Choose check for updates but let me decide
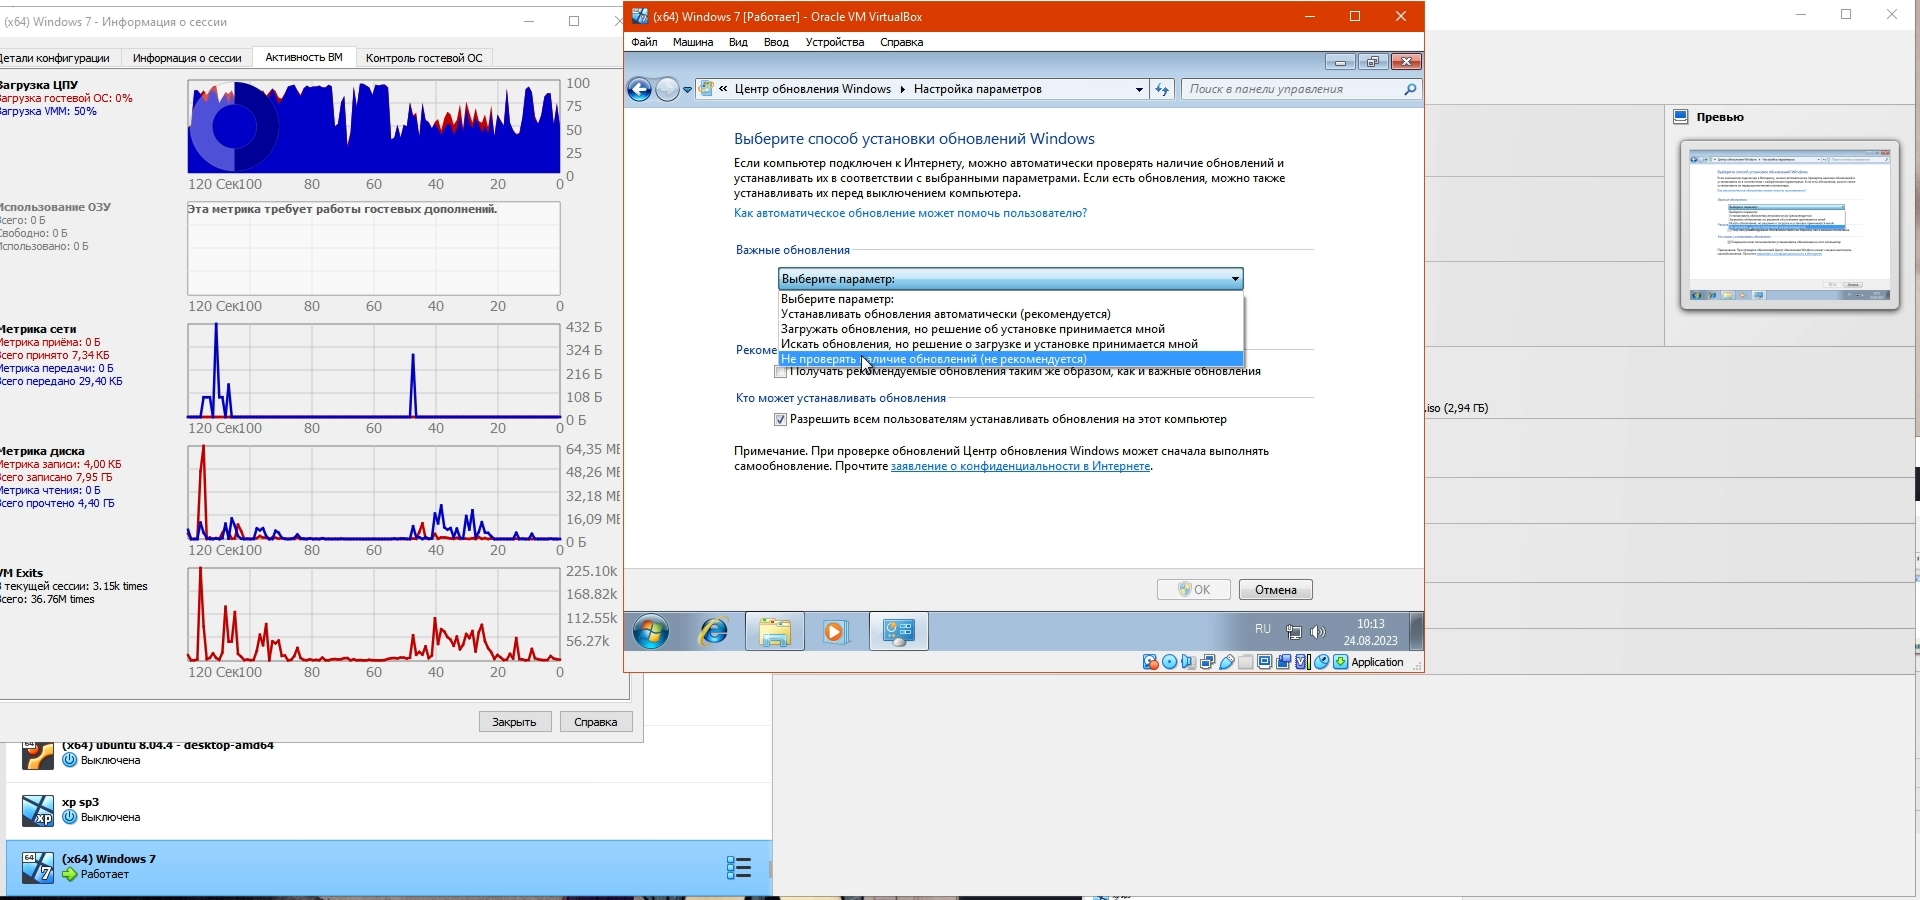This screenshot has height=900, width=1920. pyautogui.click(x=1010, y=344)
